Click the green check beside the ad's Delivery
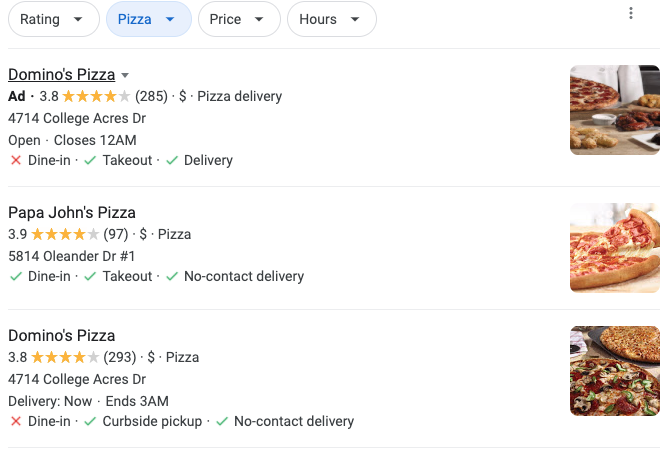The width and height of the screenshot is (672, 449). click(x=171, y=160)
